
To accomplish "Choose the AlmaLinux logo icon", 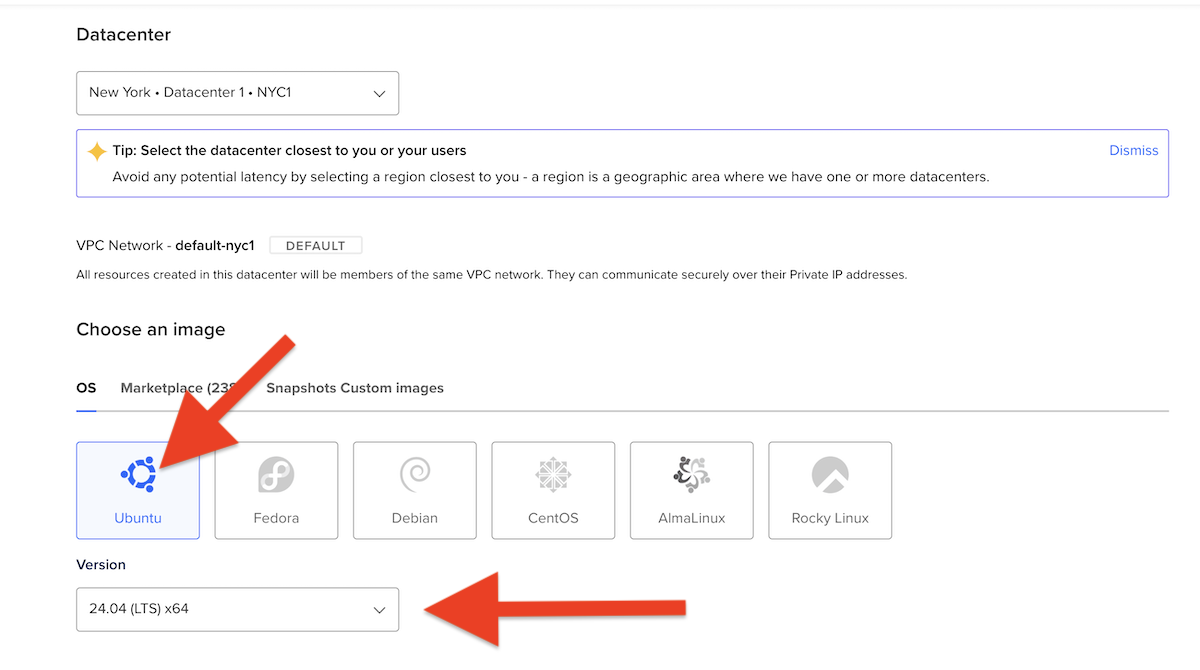I will pos(692,475).
